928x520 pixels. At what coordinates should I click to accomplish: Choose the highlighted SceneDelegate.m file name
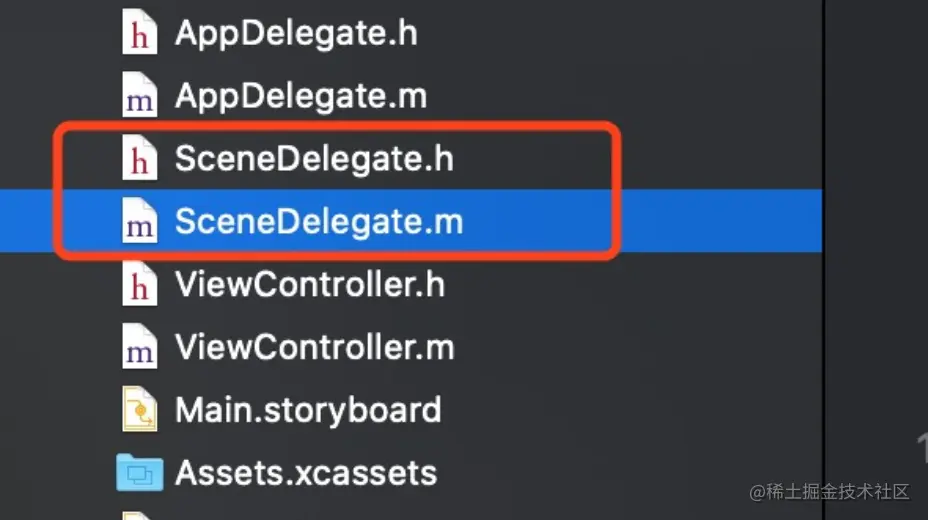point(318,222)
